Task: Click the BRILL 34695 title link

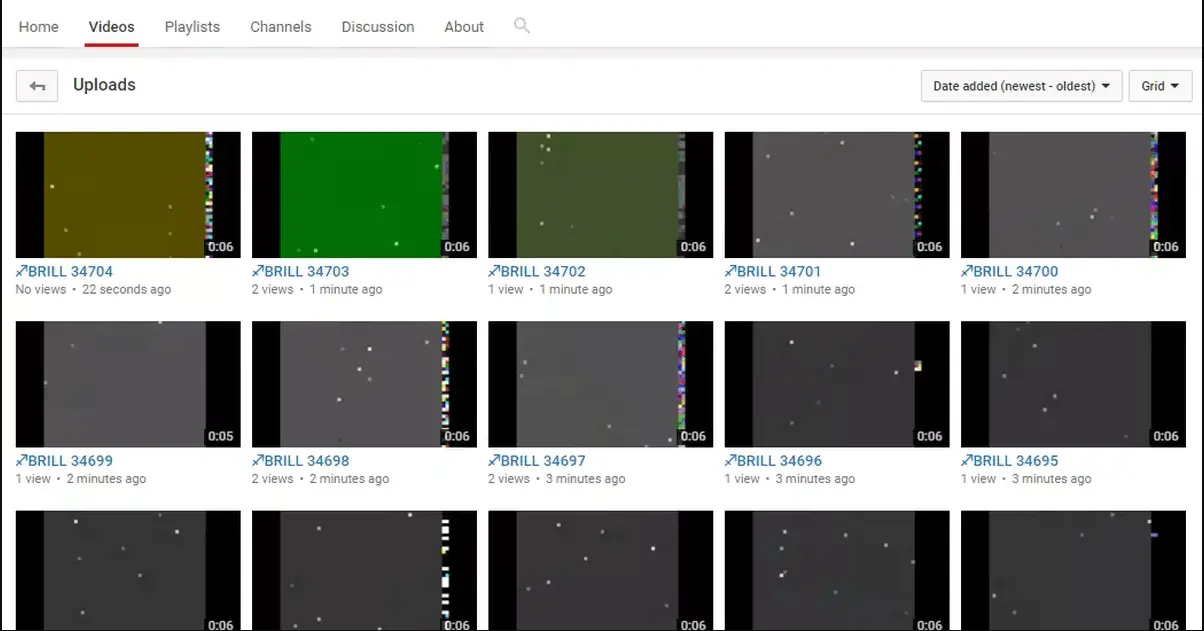Action: click(x=1010, y=461)
